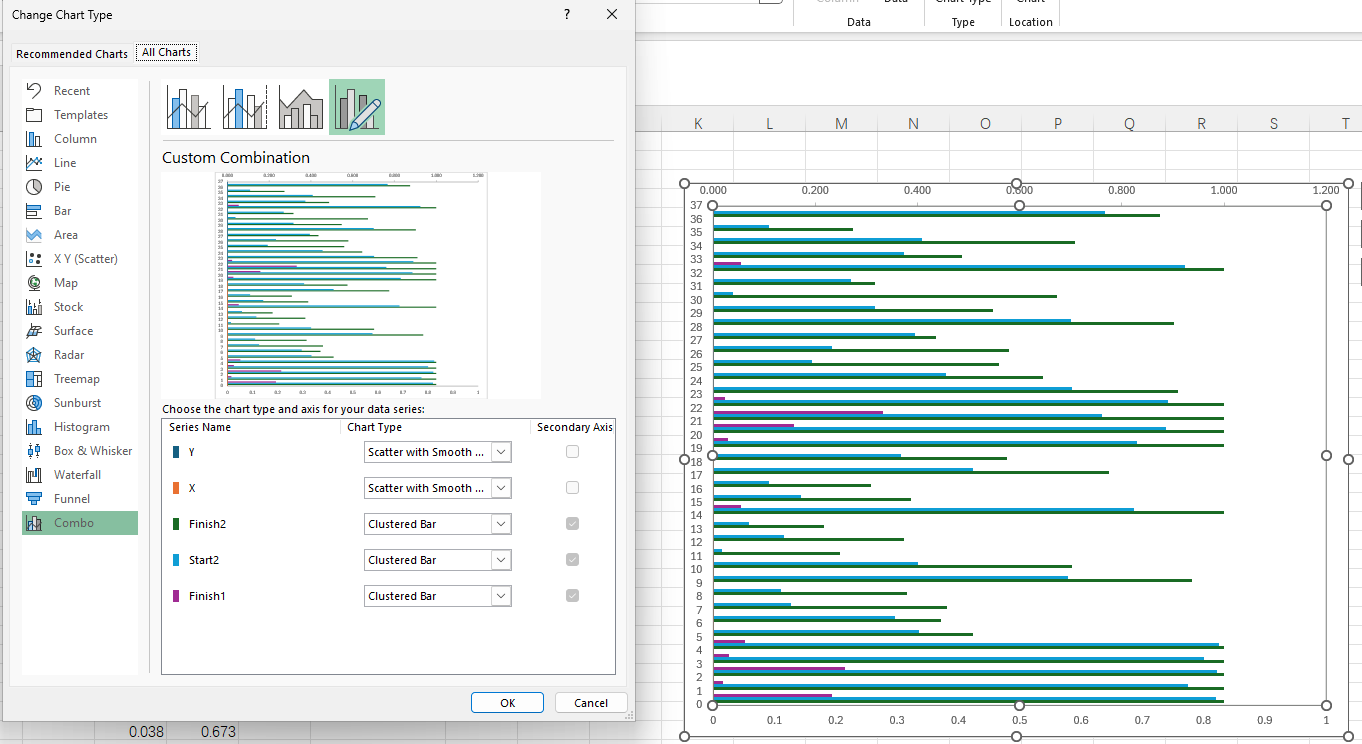Pick the Pie chart category
Screen dimensions: 1362x744
80,187
